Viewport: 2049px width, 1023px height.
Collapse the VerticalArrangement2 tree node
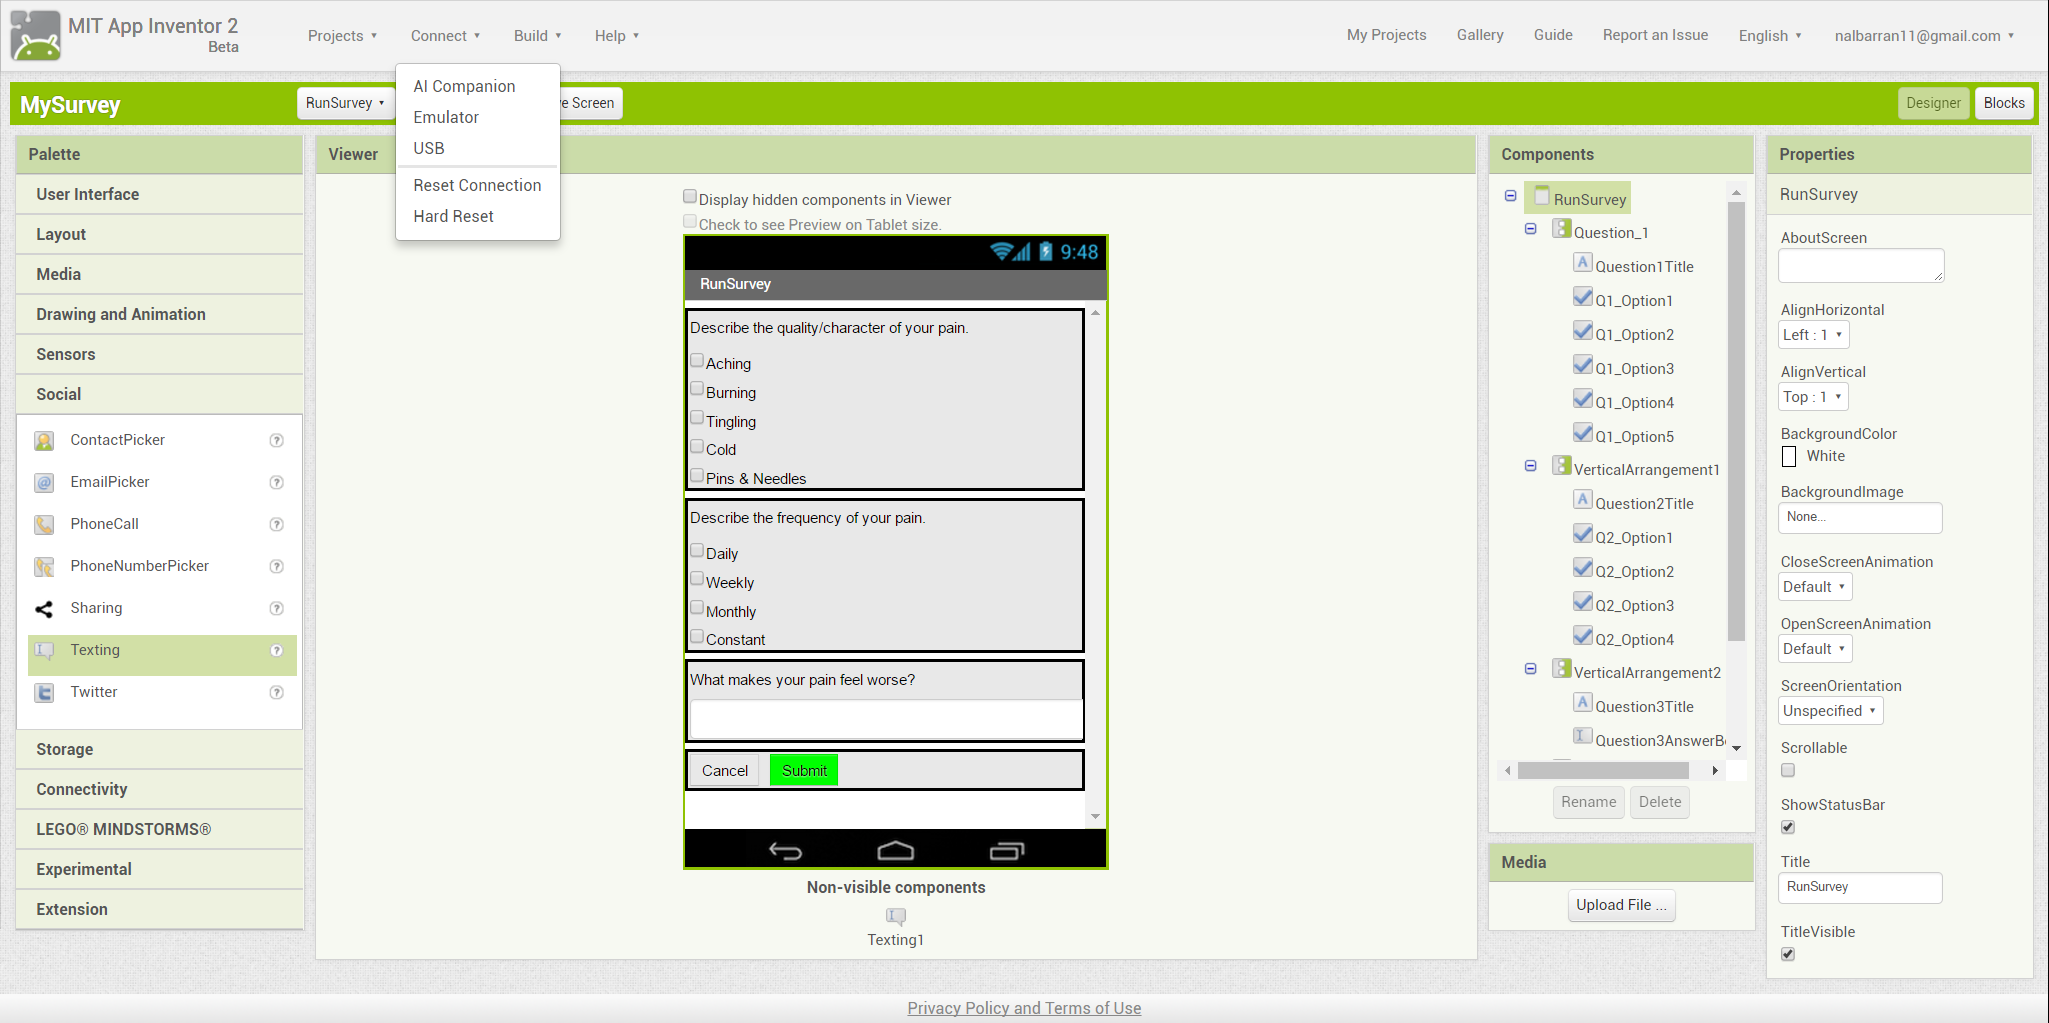click(x=1530, y=669)
